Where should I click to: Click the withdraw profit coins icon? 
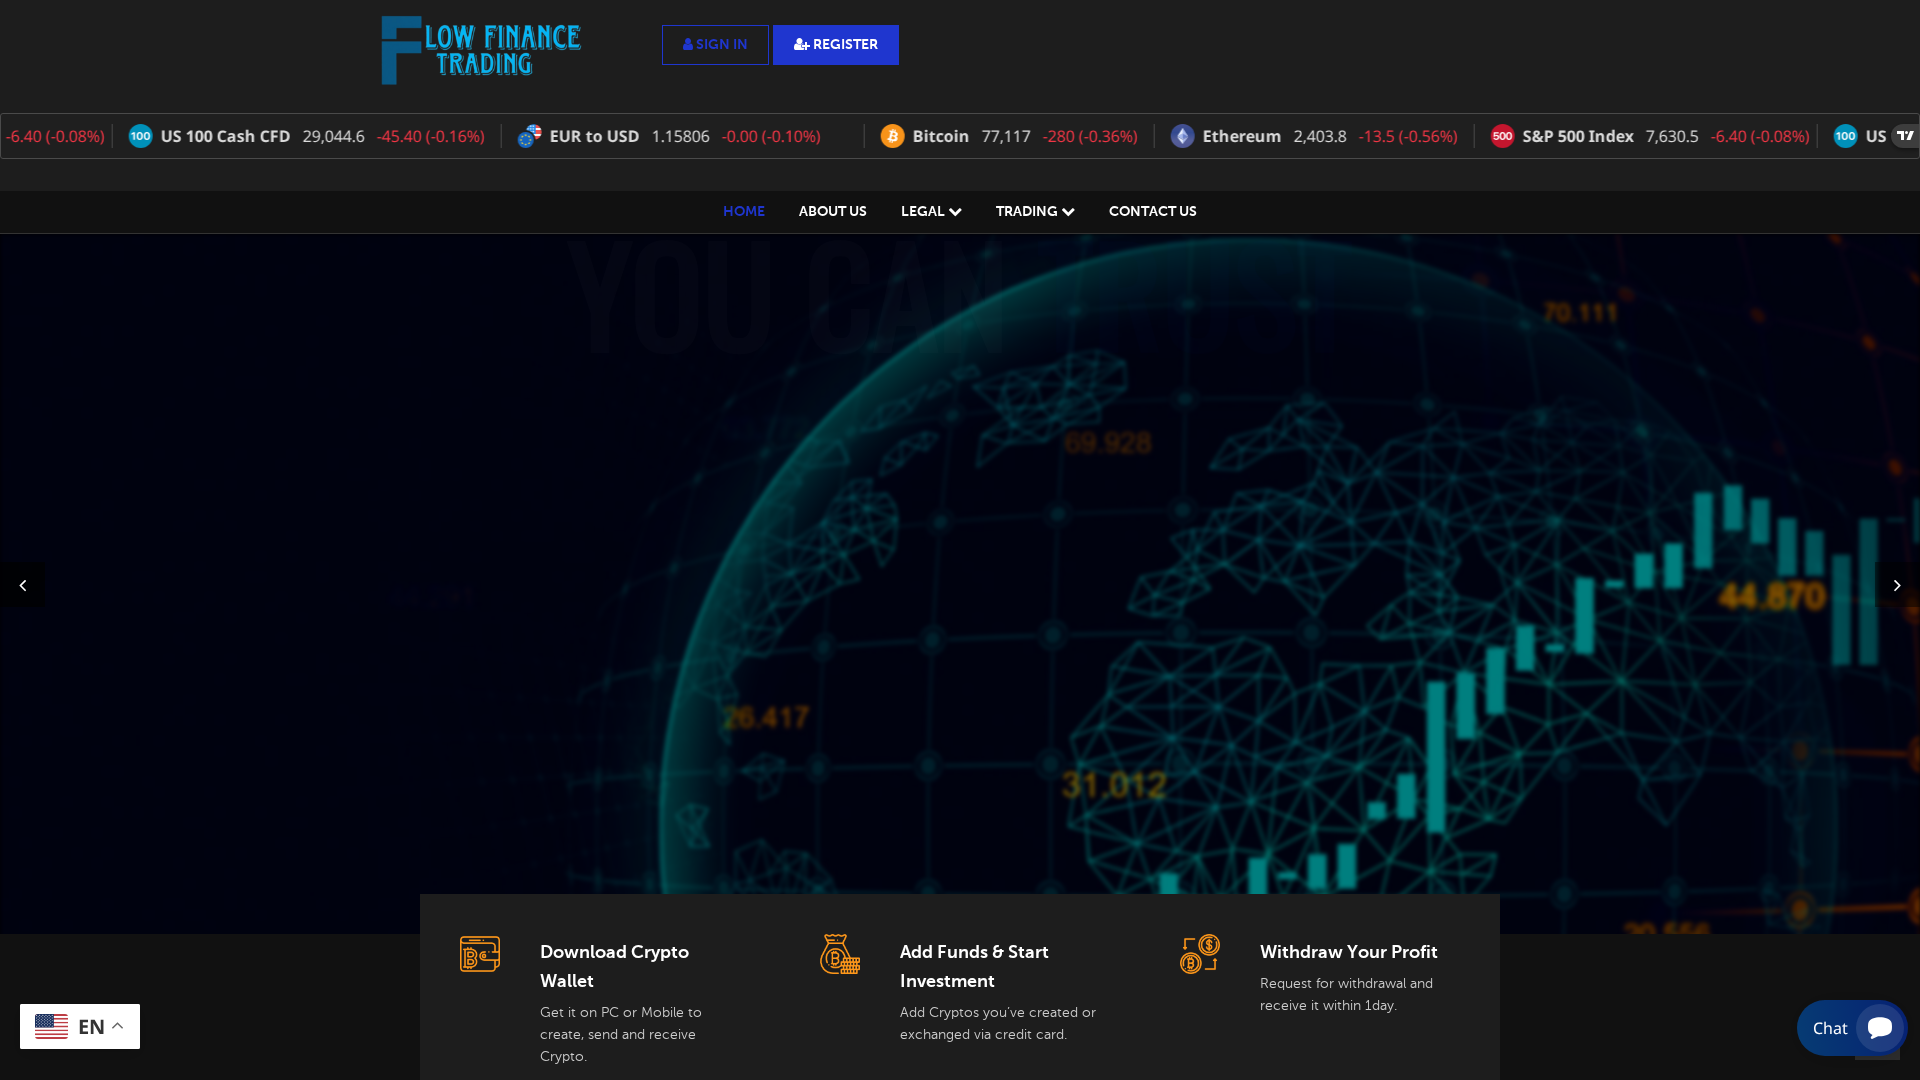[x=1200, y=954]
